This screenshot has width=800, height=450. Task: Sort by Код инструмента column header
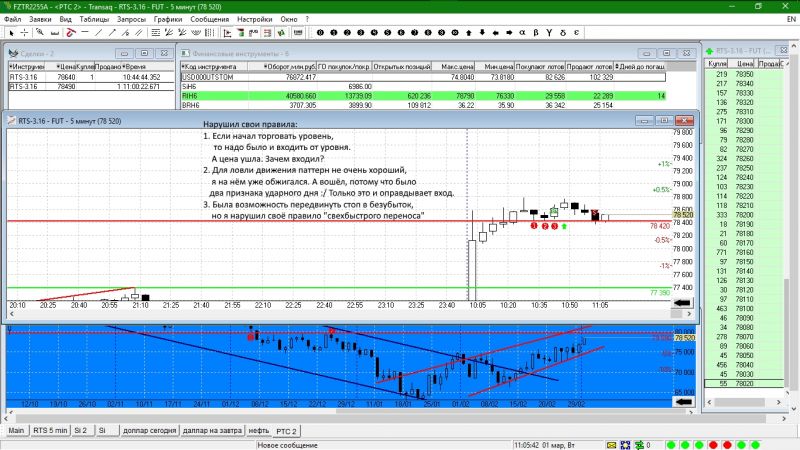(x=214, y=66)
